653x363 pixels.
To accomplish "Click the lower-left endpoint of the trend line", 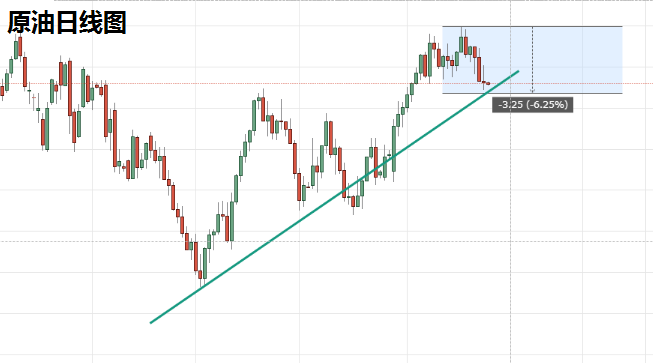I will click(151, 323).
